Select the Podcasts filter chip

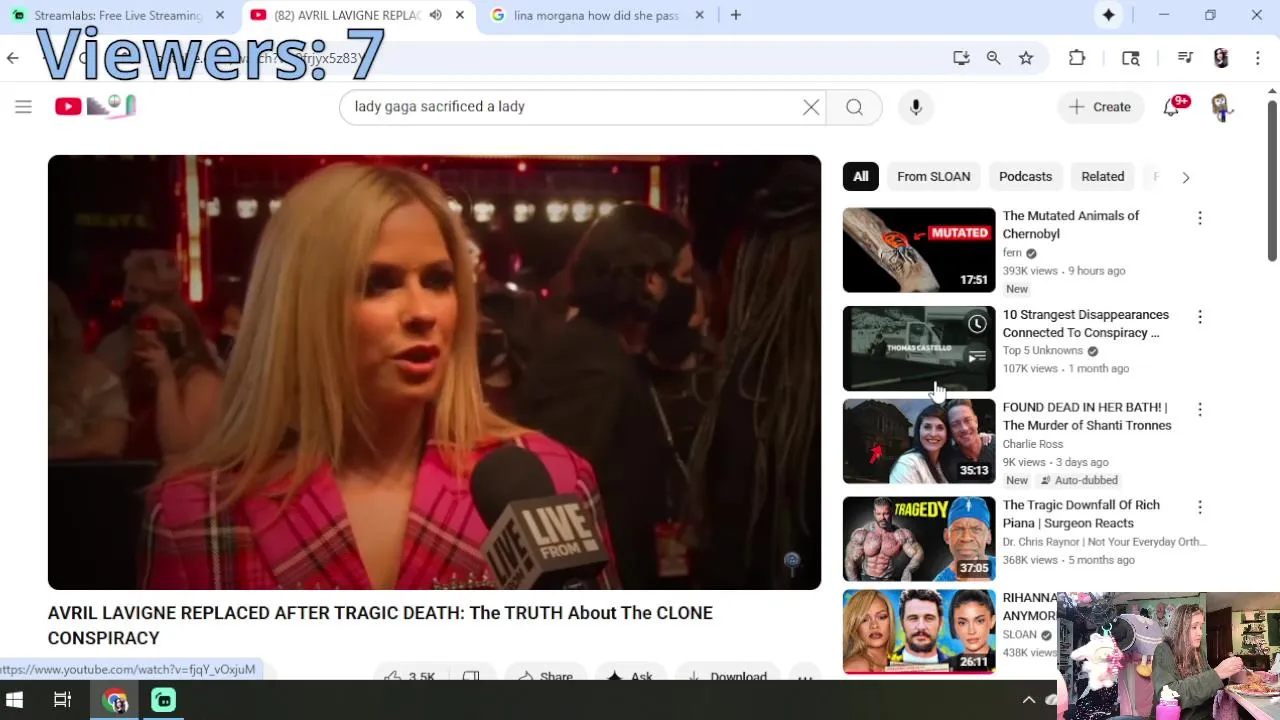point(1025,176)
